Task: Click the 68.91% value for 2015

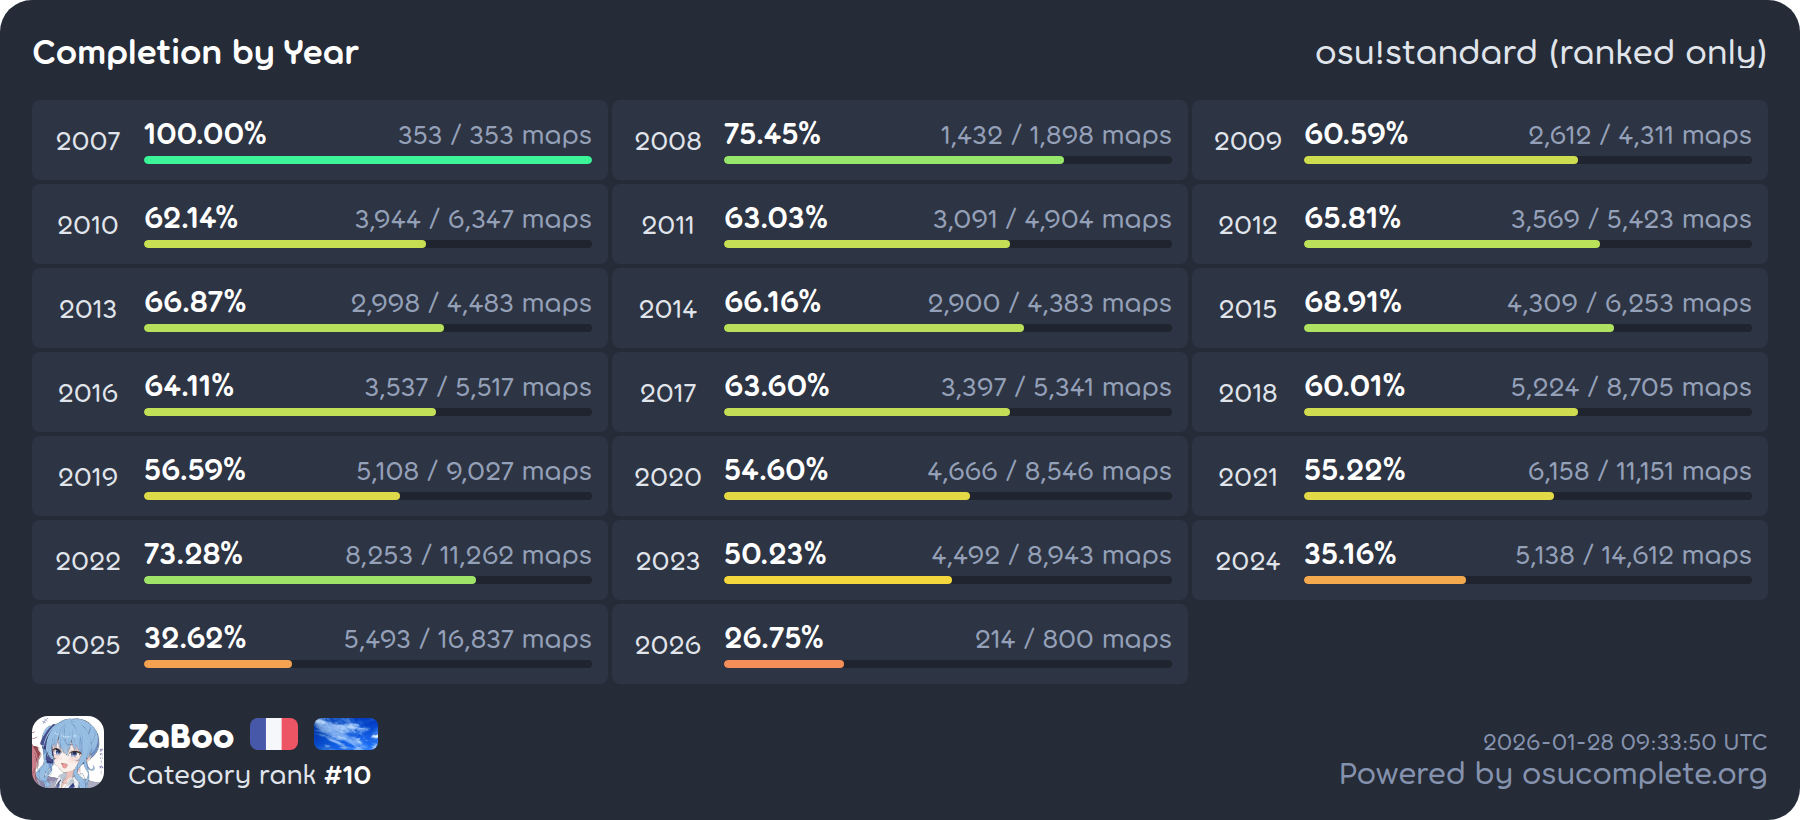Action: [1353, 302]
